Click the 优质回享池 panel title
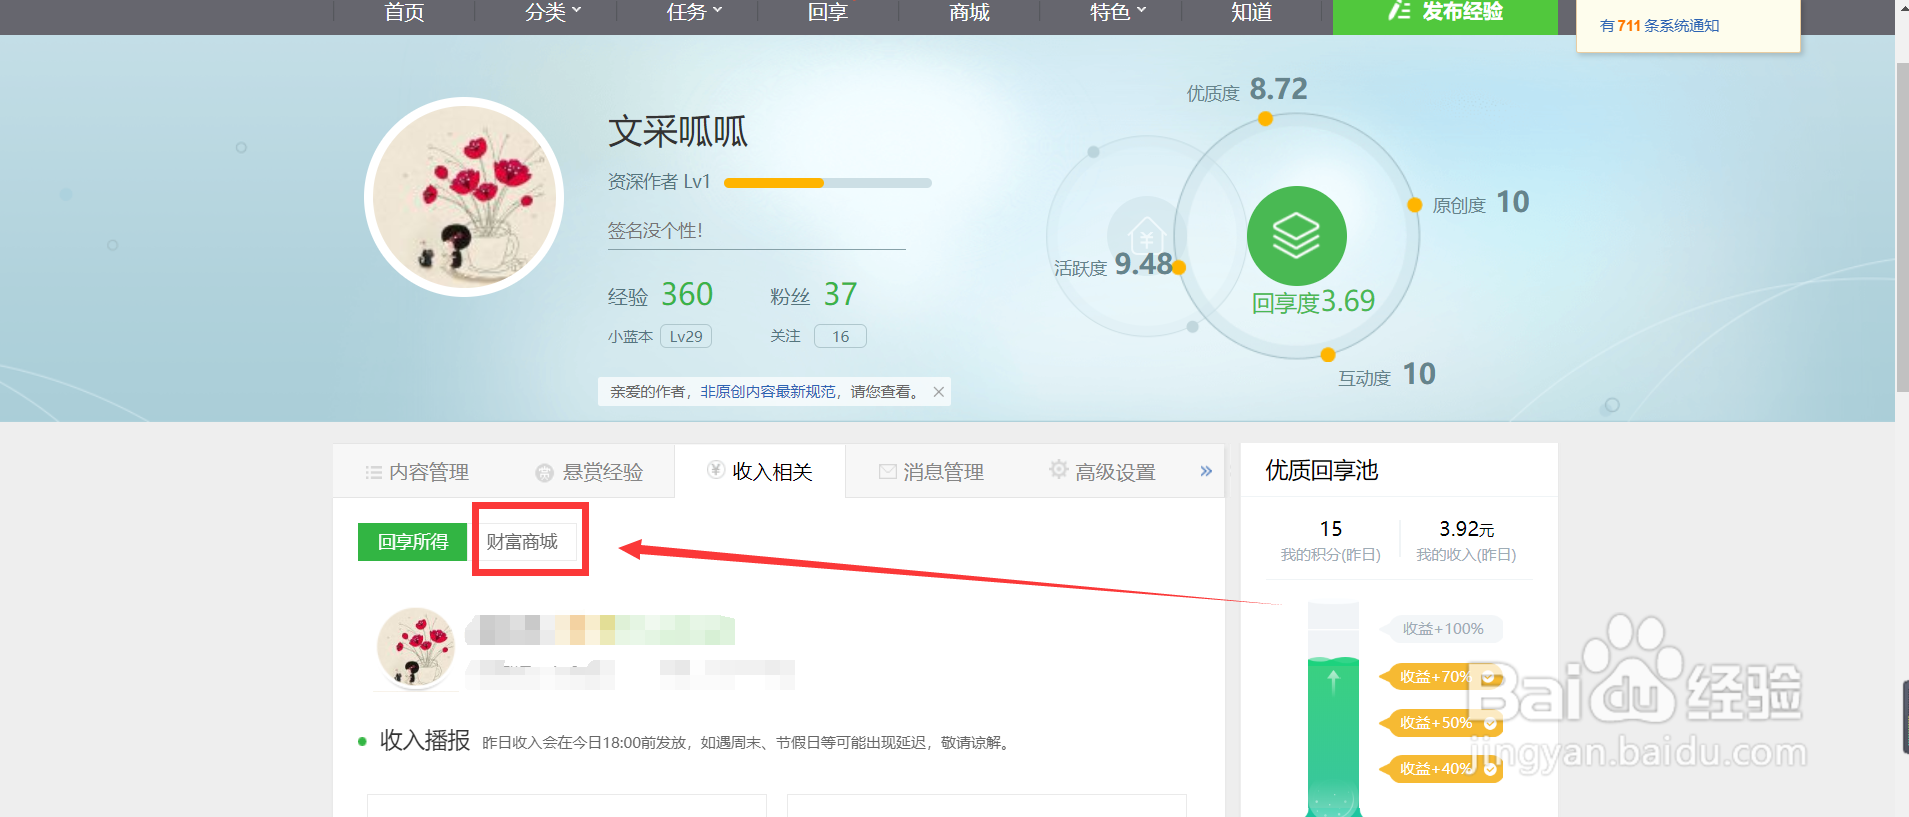The height and width of the screenshot is (817, 1909). (x=1322, y=470)
